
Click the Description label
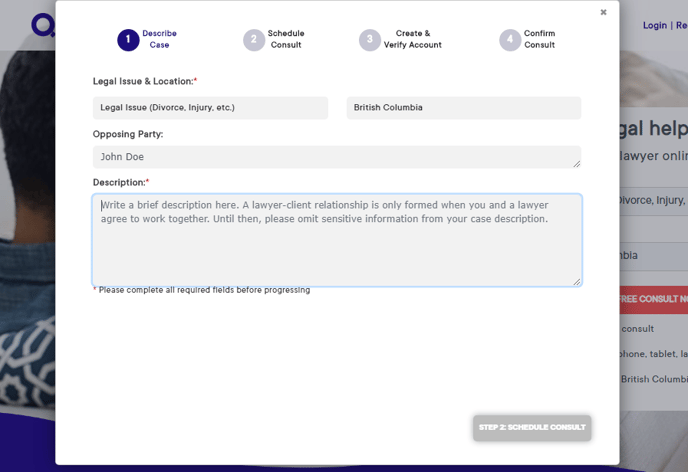pyautogui.click(x=121, y=182)
